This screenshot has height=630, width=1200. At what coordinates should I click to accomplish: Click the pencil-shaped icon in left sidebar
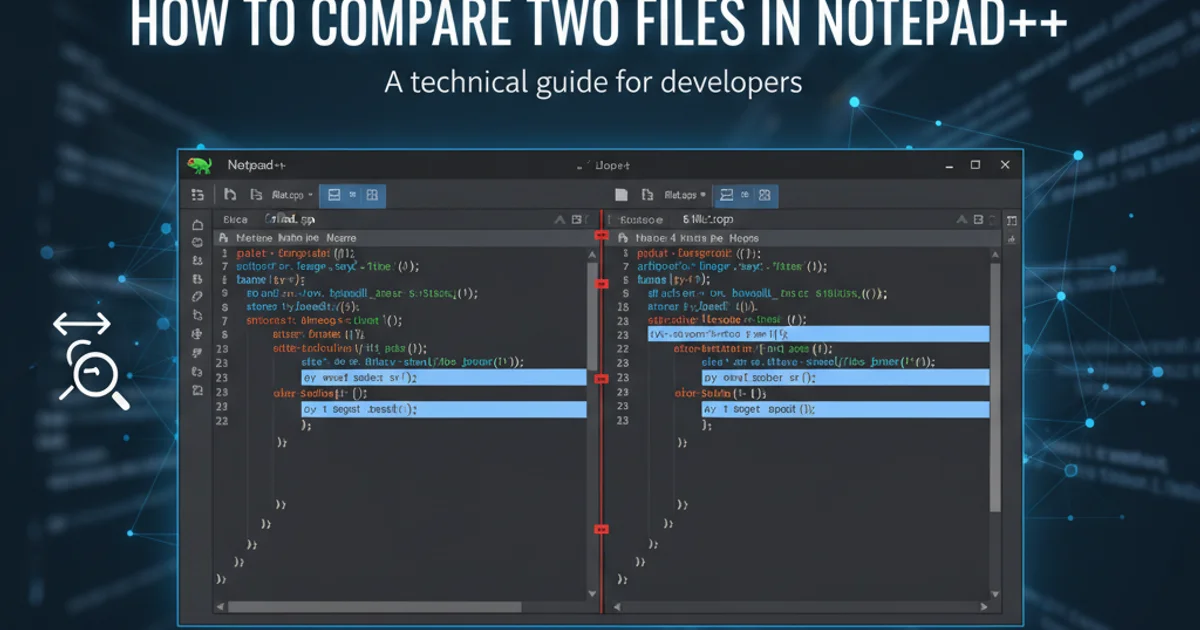pyautogui.click(x=197, y=297)
